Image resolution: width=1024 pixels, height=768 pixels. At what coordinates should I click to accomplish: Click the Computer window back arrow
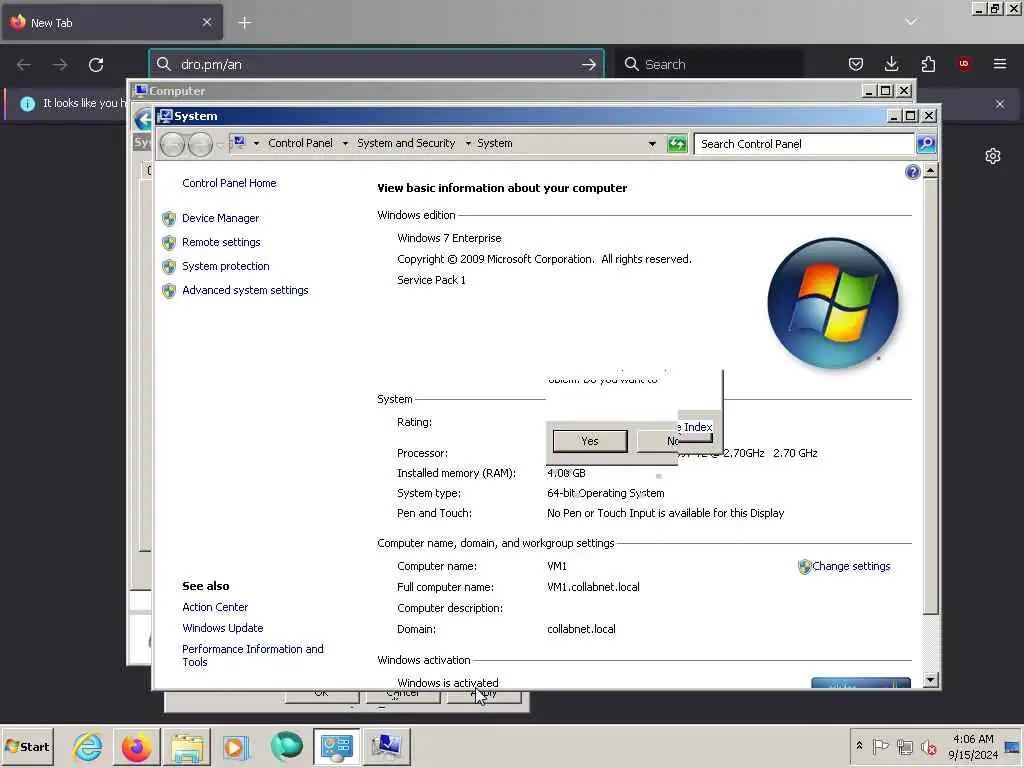pos(142,120)
